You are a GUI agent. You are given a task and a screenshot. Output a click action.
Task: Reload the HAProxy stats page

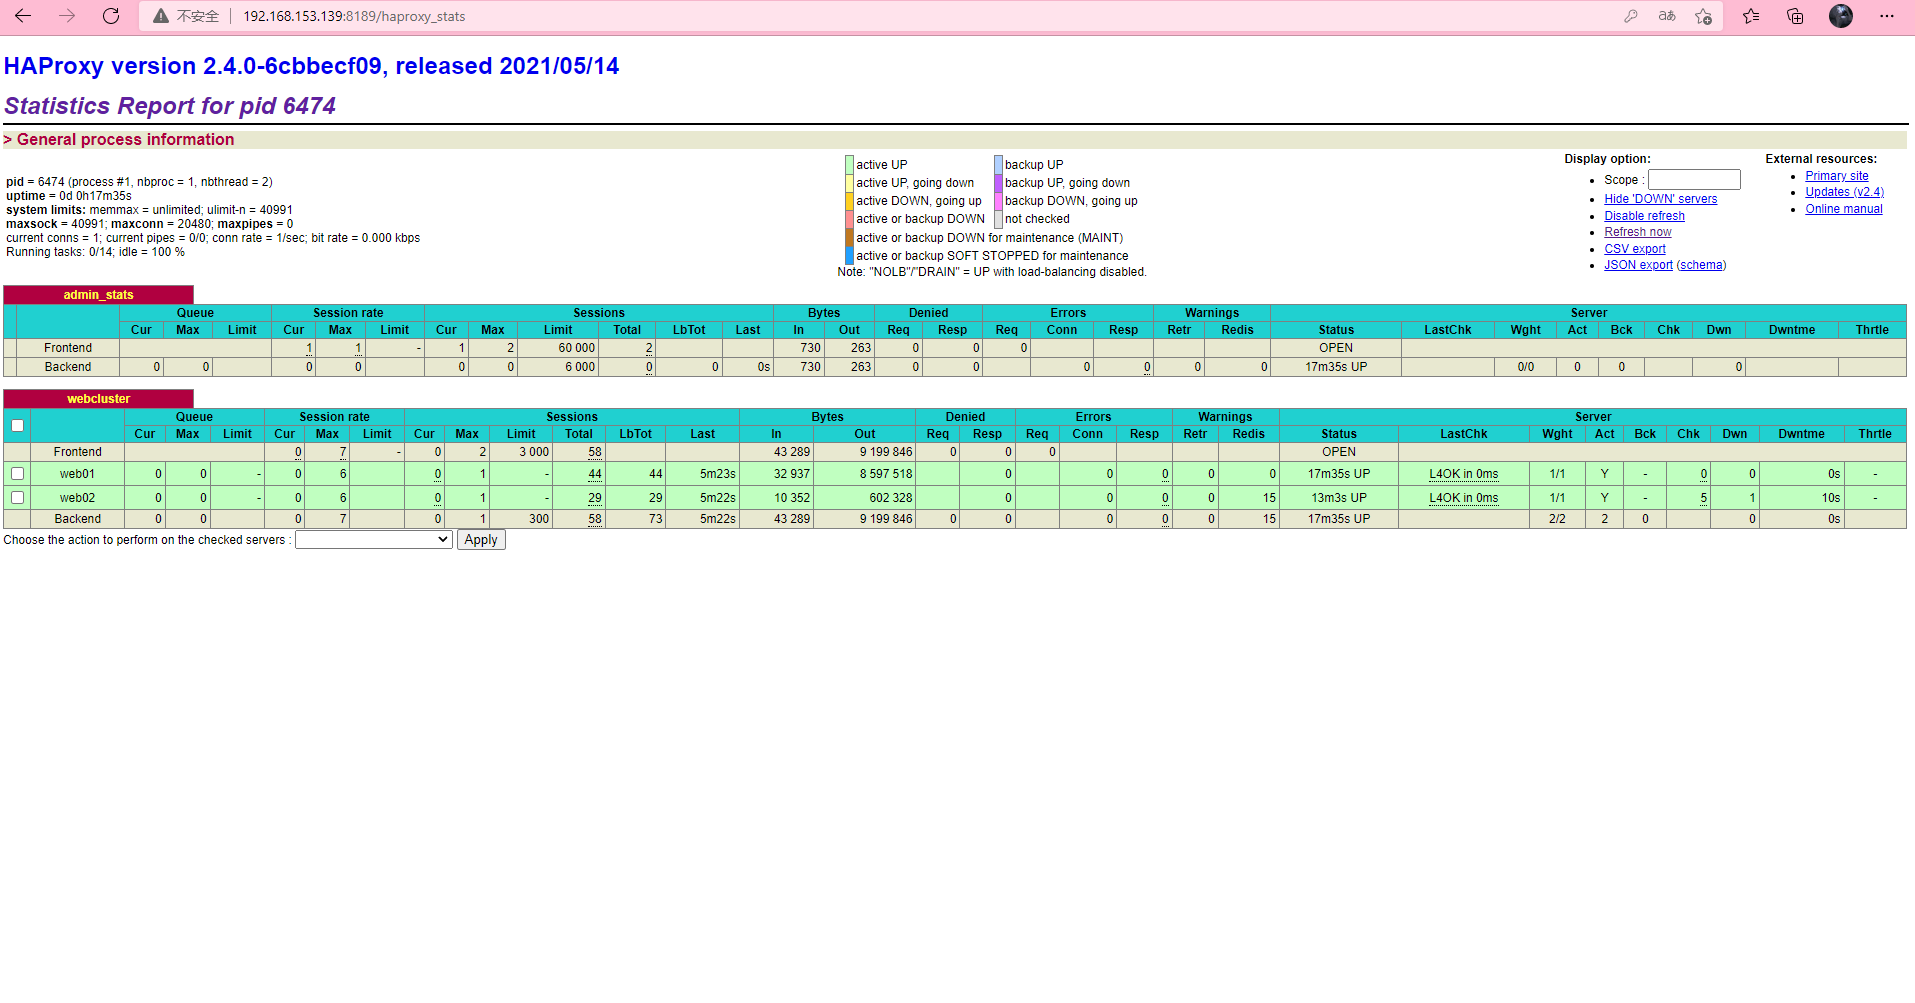click(x=111, y=16)
